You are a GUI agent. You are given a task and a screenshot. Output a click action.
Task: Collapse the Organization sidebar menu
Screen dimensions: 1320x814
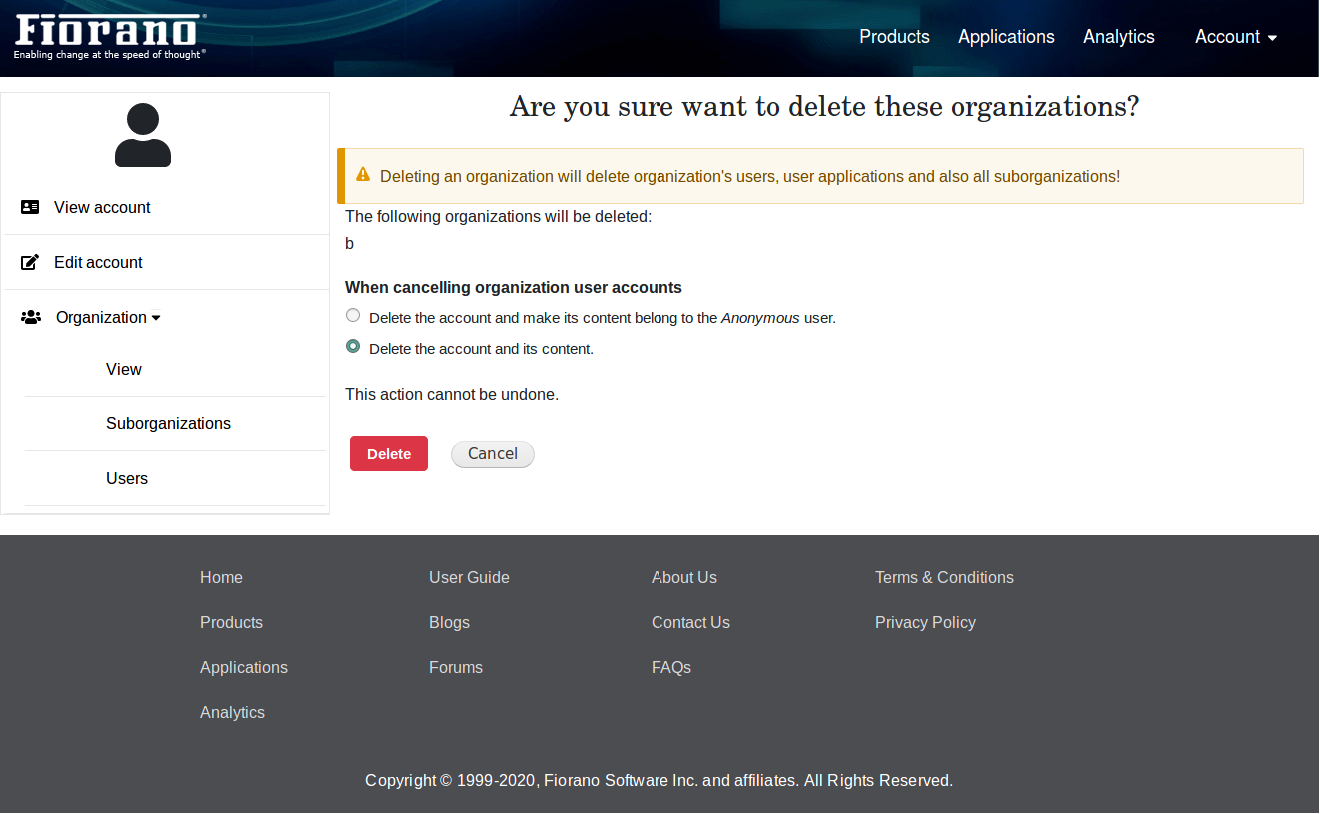coord(108,318)
